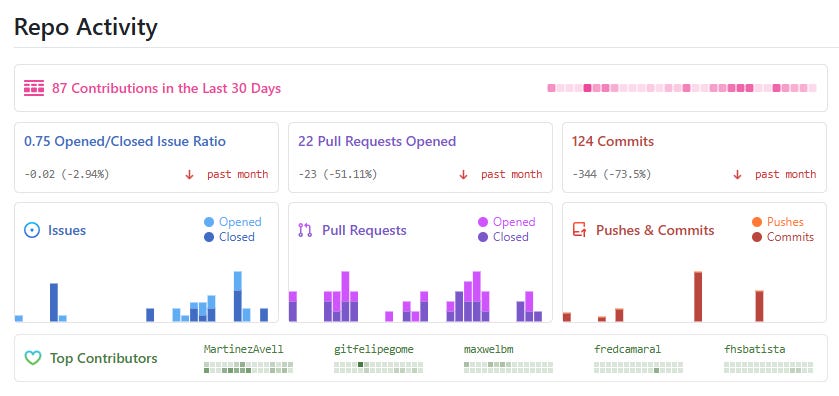Click the Top Contributors label
Image resolution: width=839 pixels, height=396 pixels.
pos(104,358)
